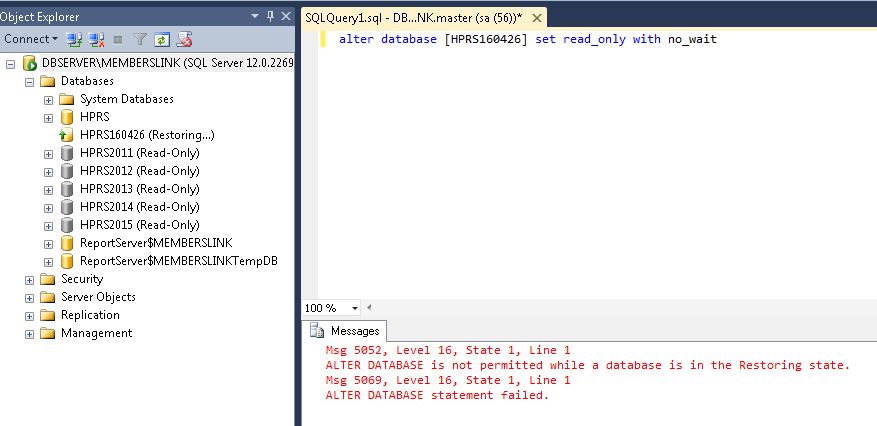877x426 pixels.
Task: Expand the Security folder
Action: click(x=30, y=279)
